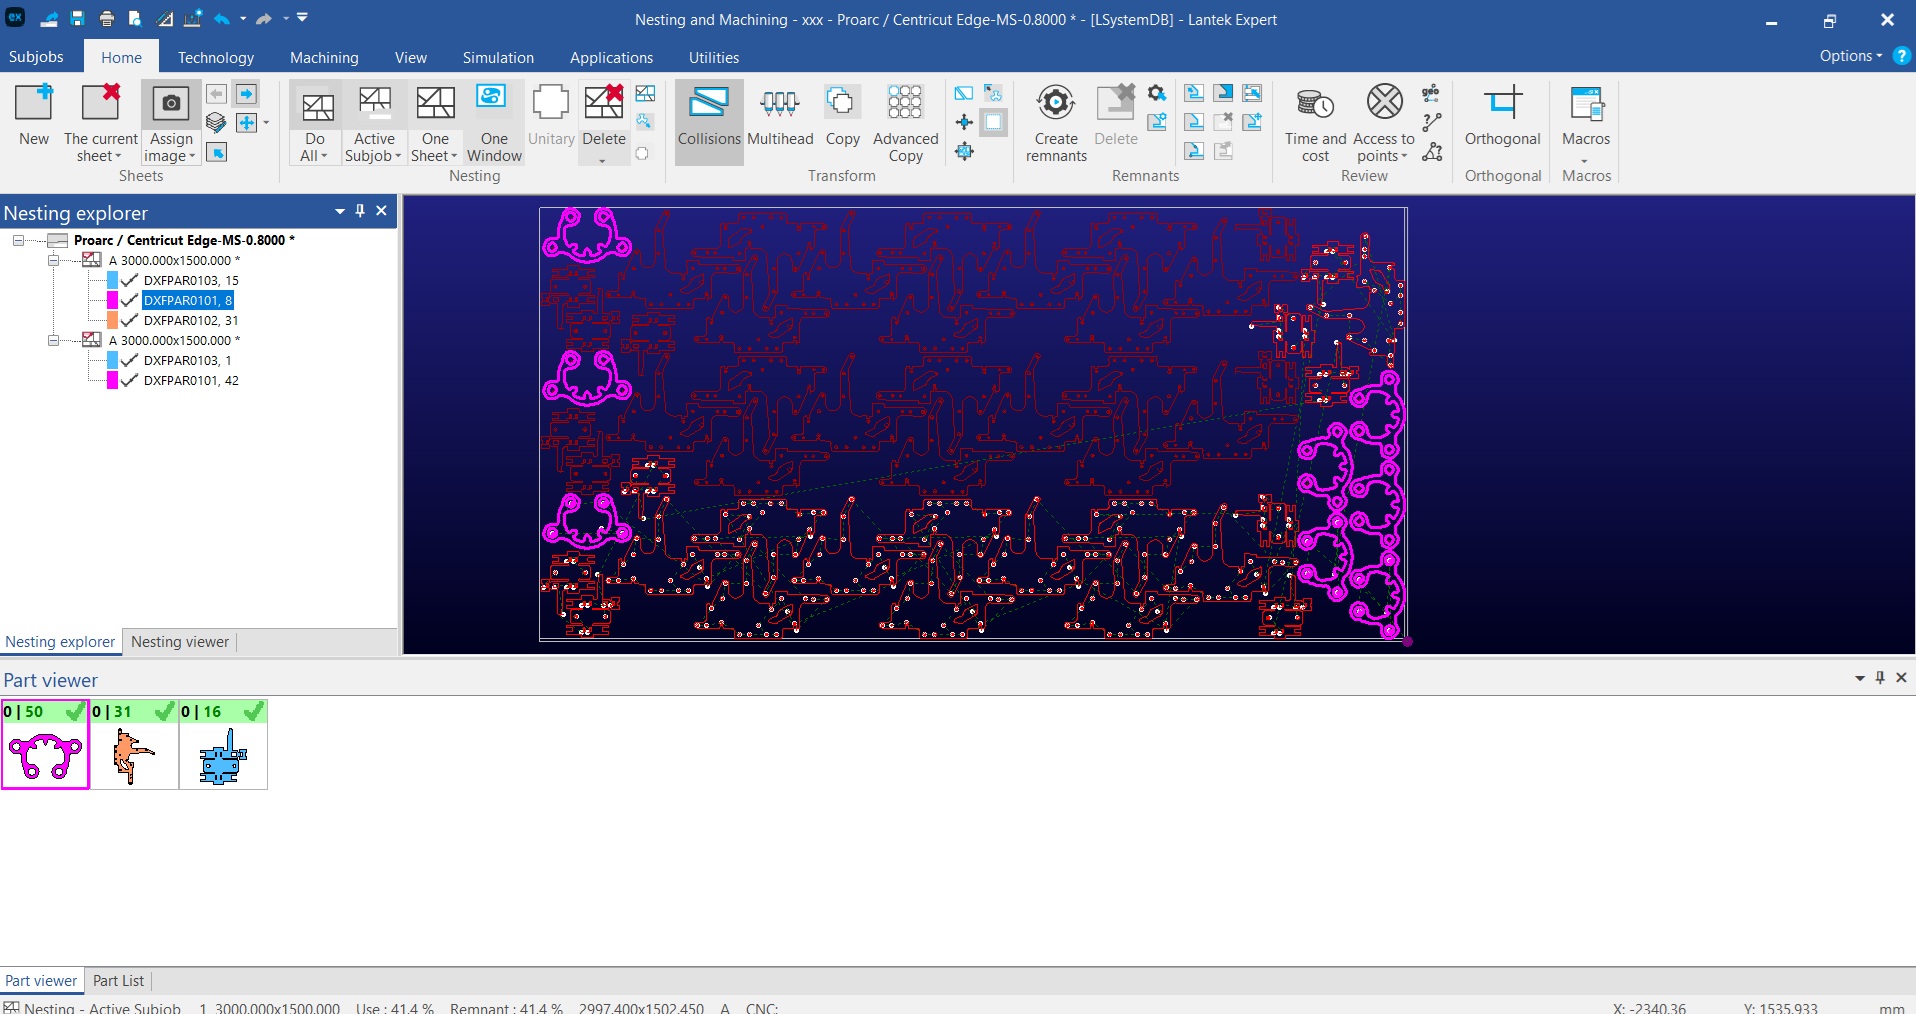
Task: Toggle checkmark for DXFPAR0101, 8
Action: (129, 300)
